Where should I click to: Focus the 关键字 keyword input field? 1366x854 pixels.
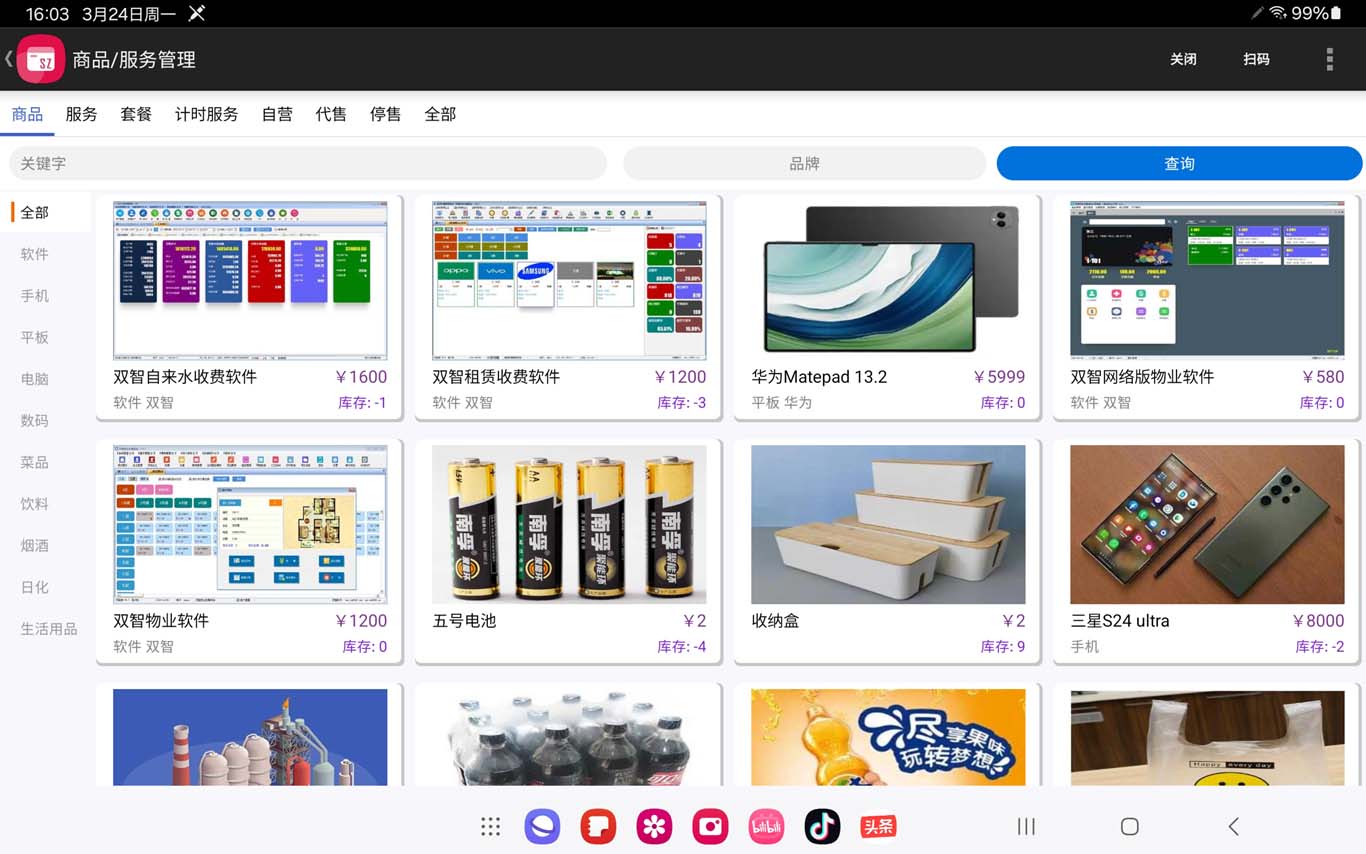click(x=308, y=163)
